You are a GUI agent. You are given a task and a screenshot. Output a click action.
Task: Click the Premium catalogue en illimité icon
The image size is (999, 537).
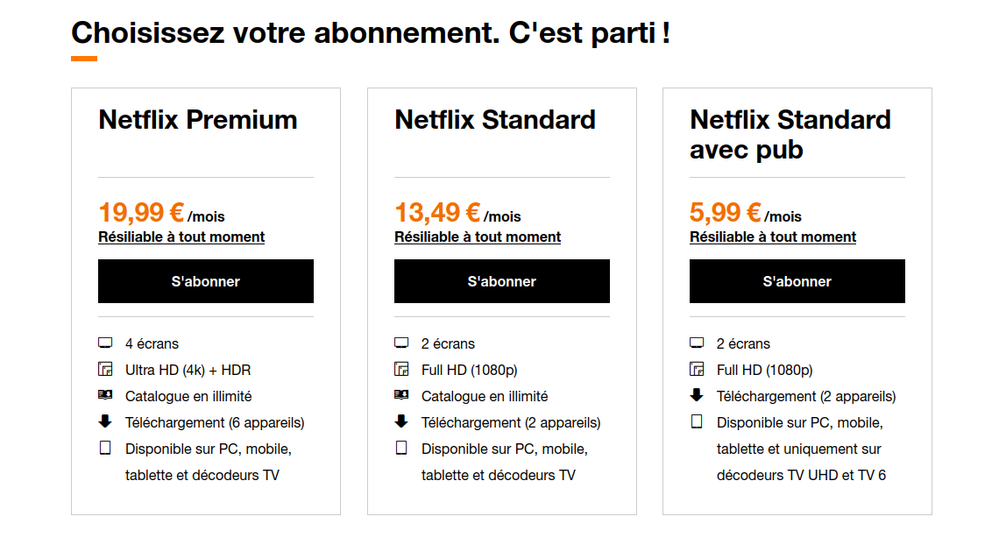(105, 396)
